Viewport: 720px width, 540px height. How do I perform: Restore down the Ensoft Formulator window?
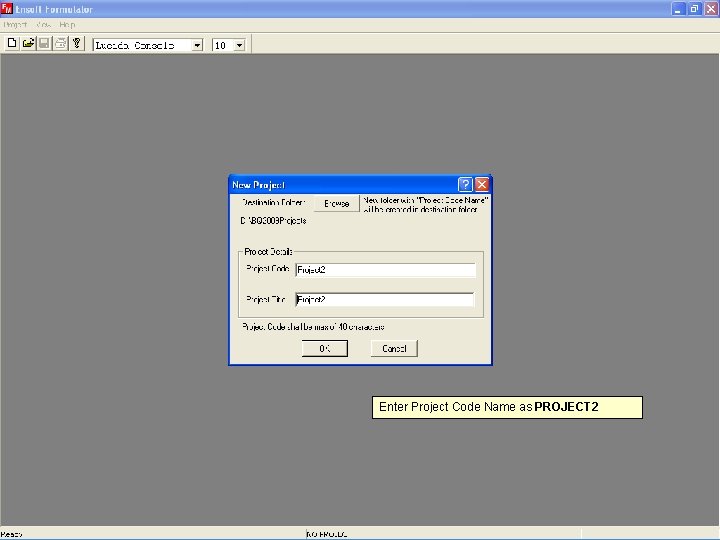point(695,9)
